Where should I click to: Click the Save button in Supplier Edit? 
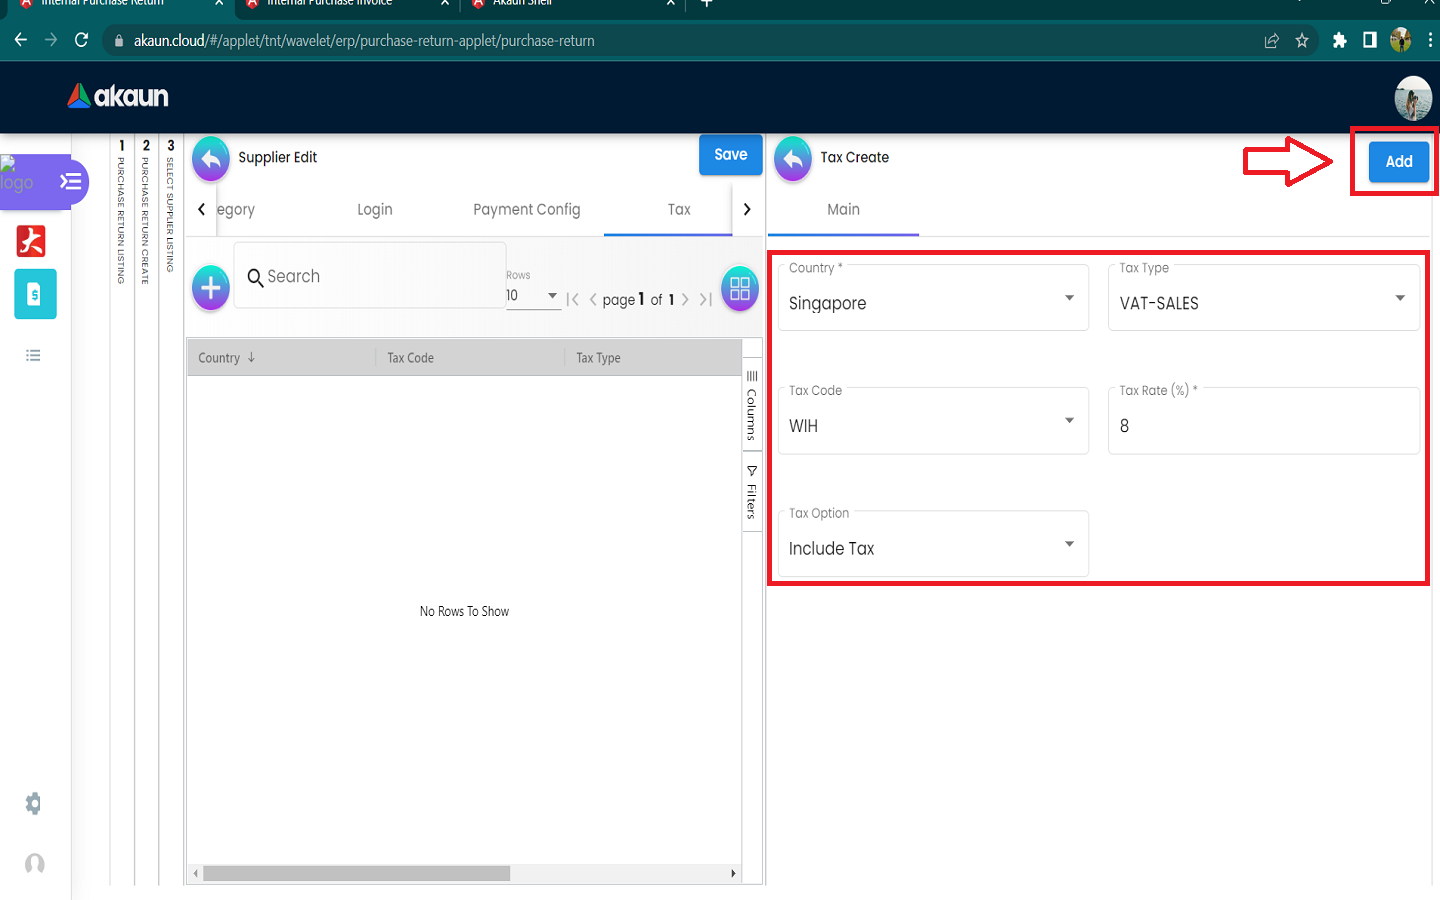pyautogui.click(x=730, y=155)
